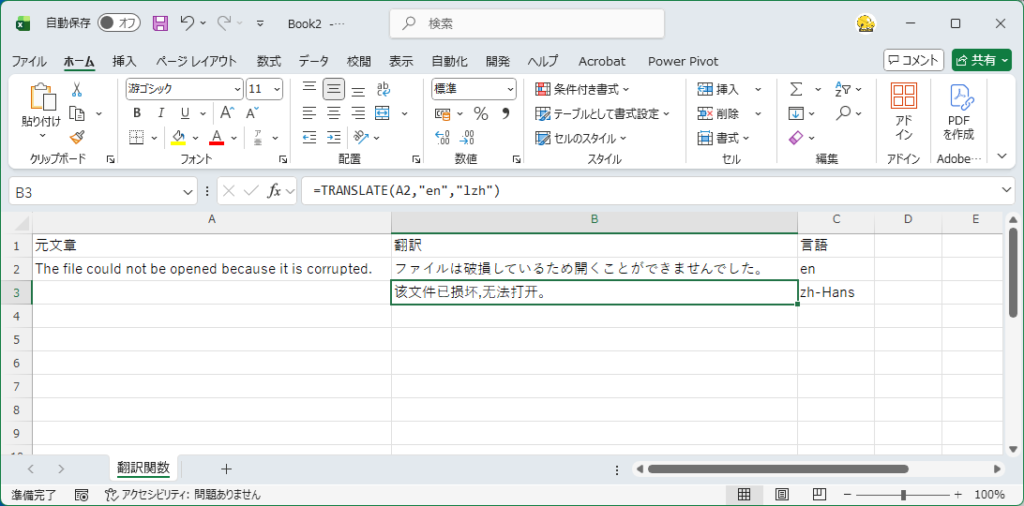The image size is (1024, 506).
Task: Click the AutoSum sigma icon
Action: click(797, 89)
